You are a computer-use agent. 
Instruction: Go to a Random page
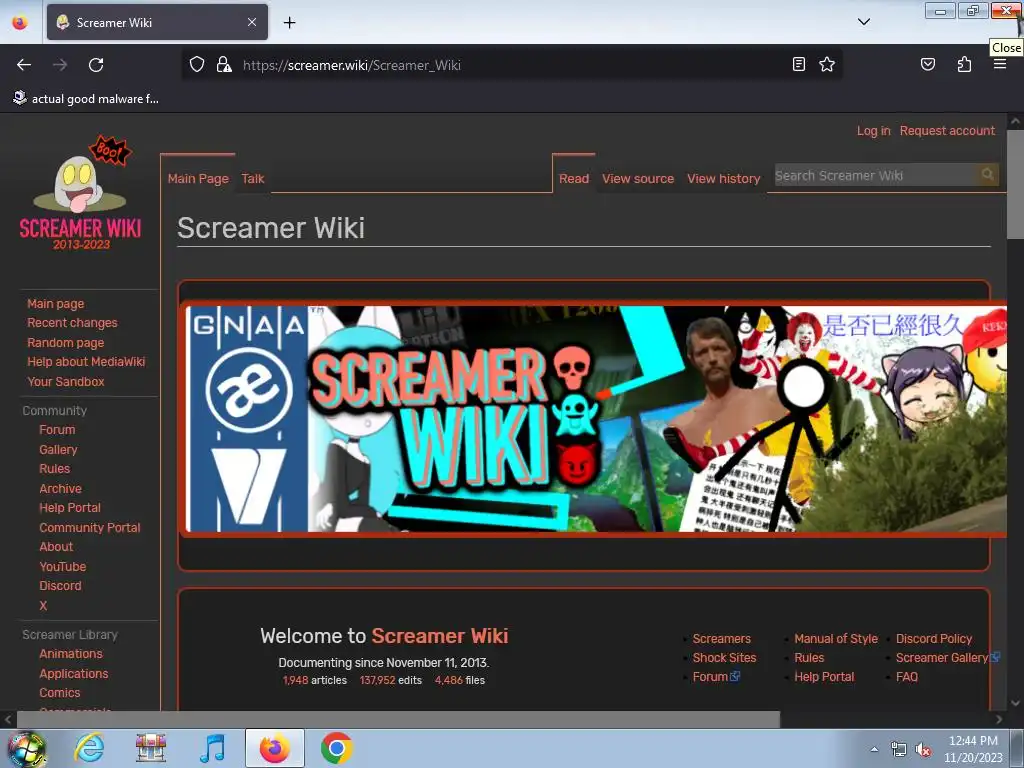point(65,342)
